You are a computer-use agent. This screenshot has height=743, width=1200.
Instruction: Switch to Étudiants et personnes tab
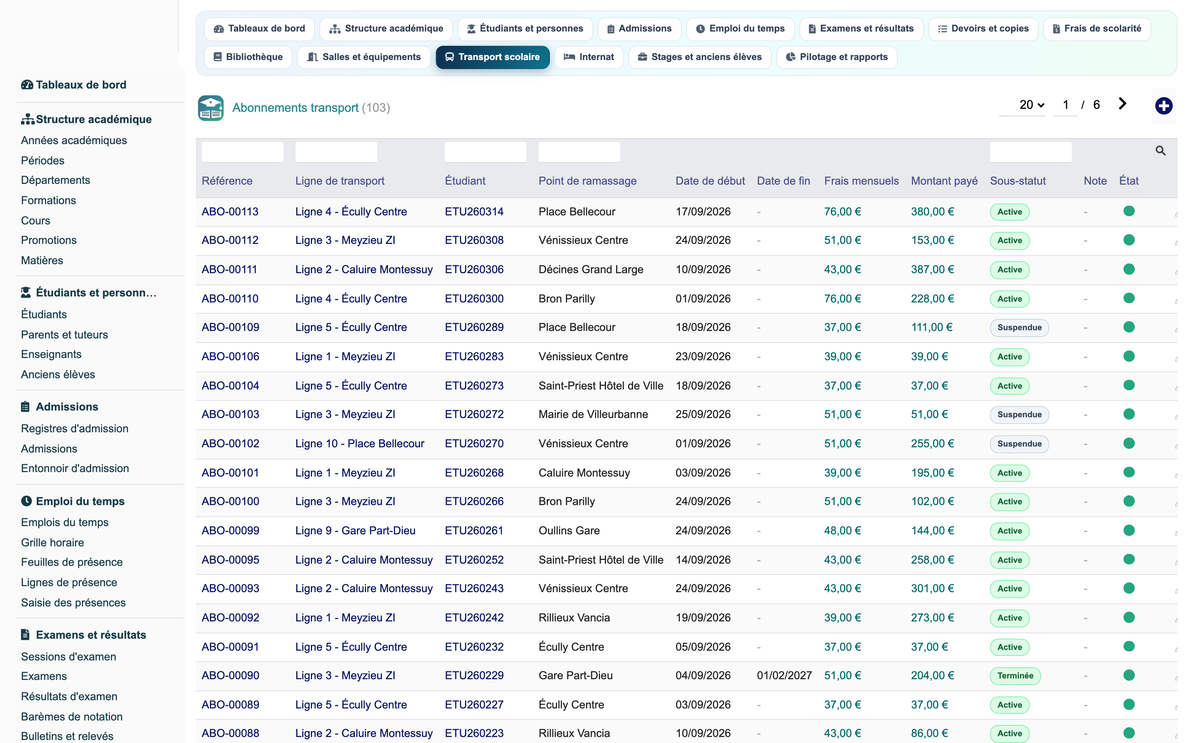point(526,29)
